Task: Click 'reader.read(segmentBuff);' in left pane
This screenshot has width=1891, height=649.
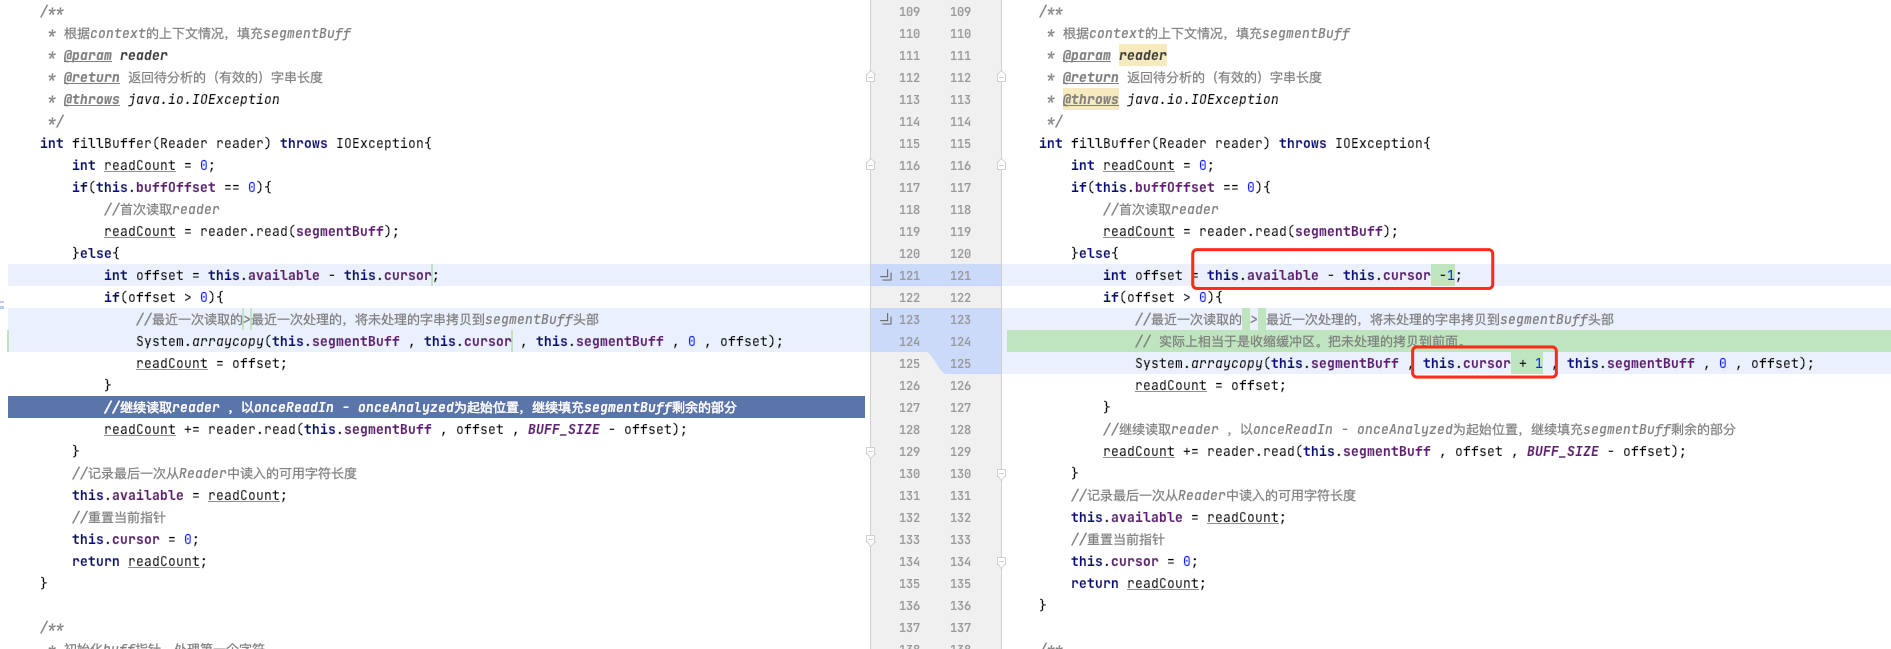Action: click(x=300, y=231)
